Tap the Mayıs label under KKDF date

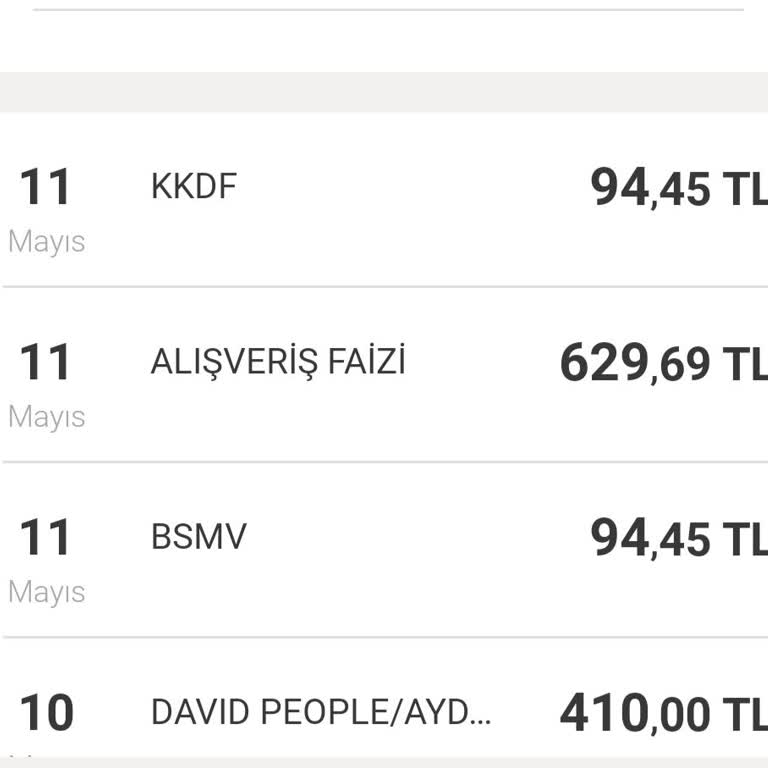[46, 242]
